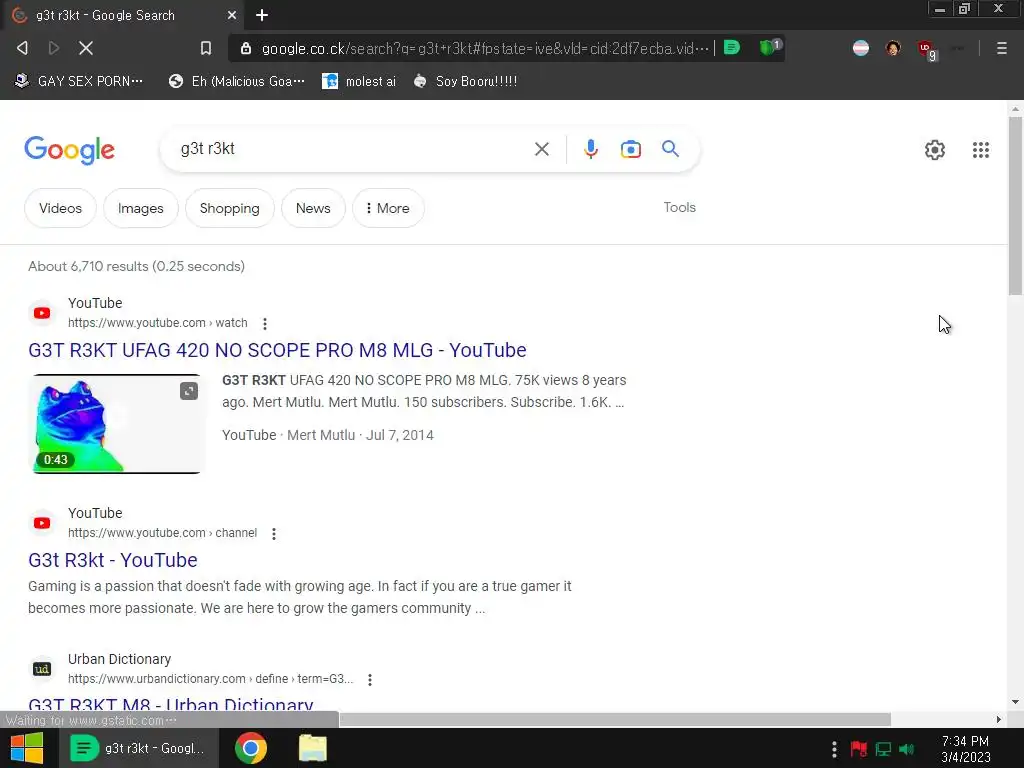The image size is (1024, 768).
Task: Search by image using the camera icon
Action: 630,149
